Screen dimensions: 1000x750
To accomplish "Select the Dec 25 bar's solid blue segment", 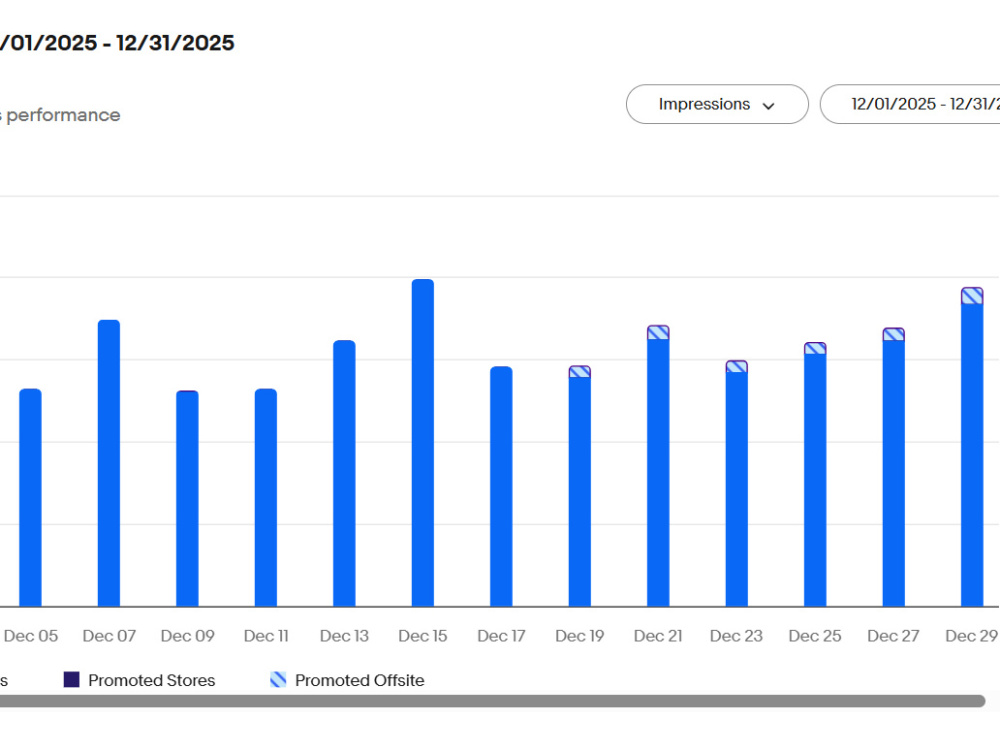I will click(x=815, y=480).
